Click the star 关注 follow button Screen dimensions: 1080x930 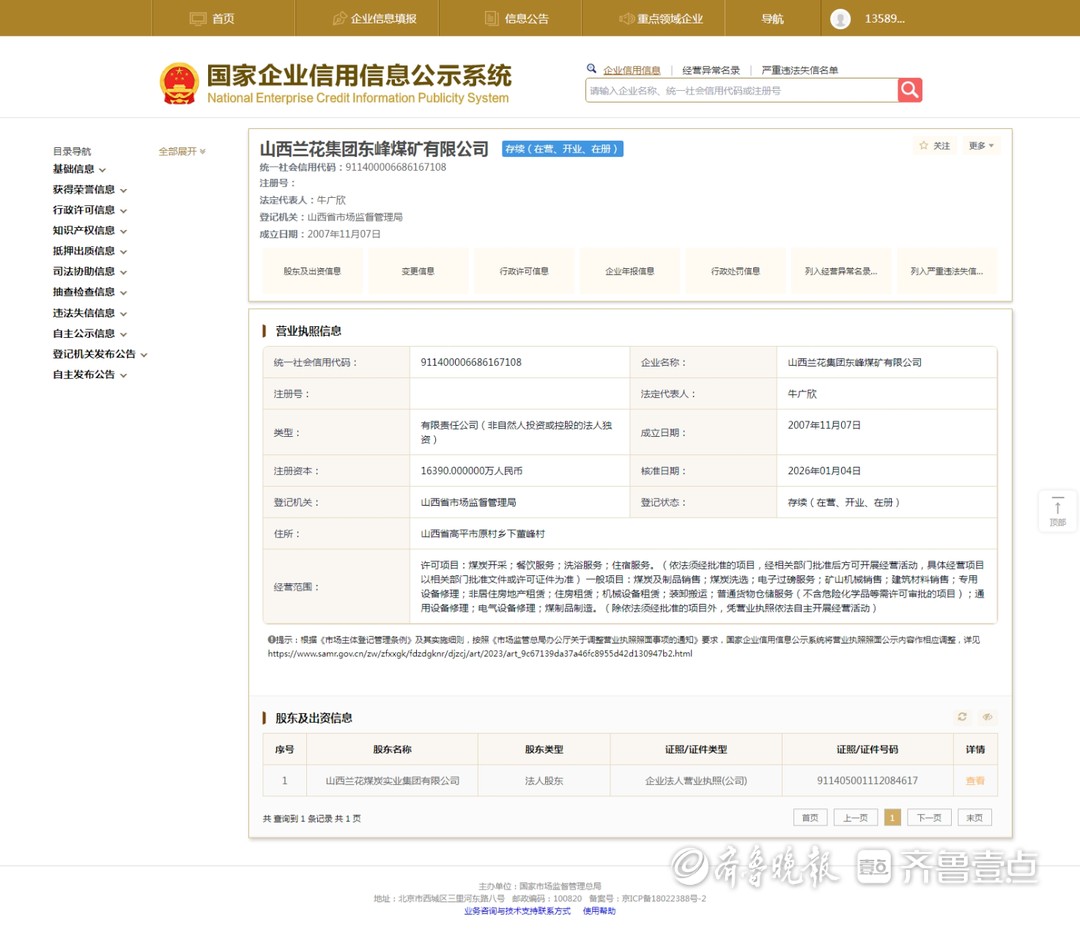pos(935,145)
